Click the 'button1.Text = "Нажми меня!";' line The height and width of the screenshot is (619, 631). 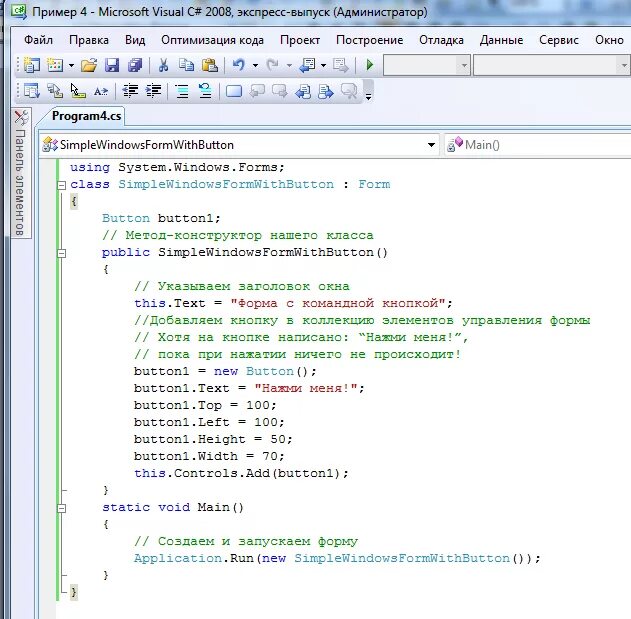coord(249,388)
